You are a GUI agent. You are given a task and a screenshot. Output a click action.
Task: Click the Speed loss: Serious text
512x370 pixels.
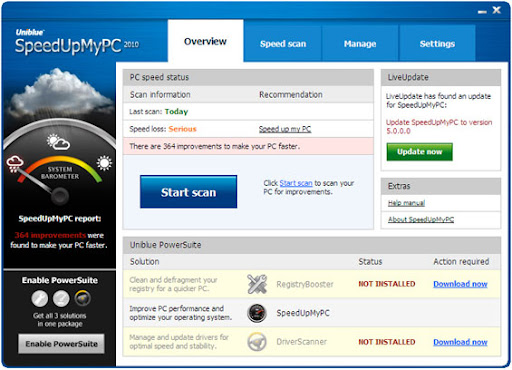pyautogui.click(x=163, y=129)
